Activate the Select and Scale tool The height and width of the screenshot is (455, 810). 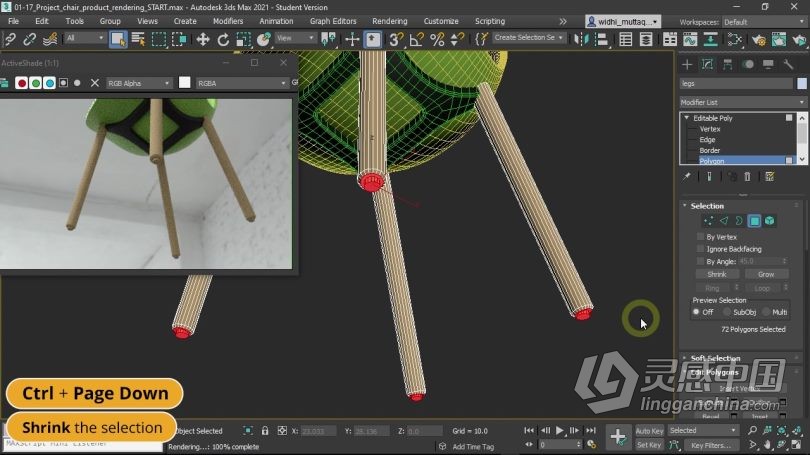[x=243, y=39]
